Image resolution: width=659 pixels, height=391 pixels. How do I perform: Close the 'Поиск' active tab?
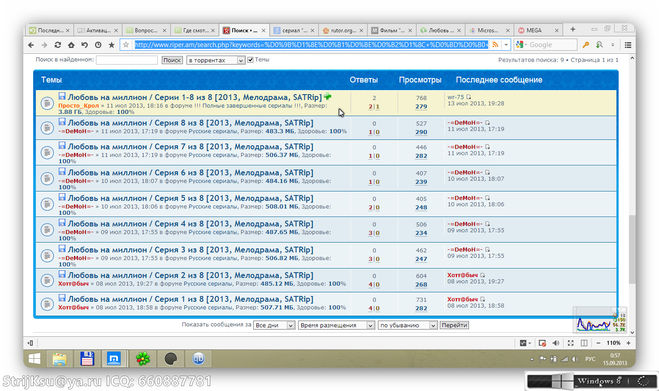pyautogui.click(x=264, y=30)
